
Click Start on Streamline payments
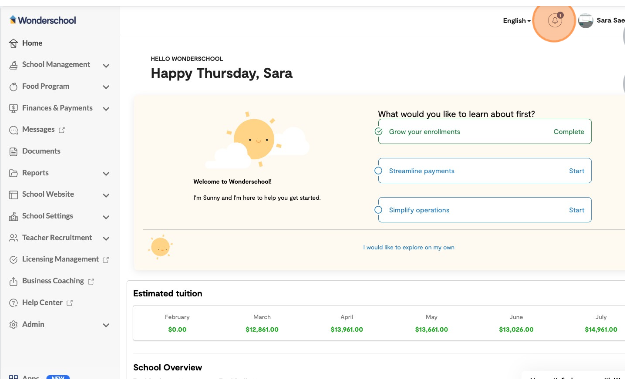tap(576, 171)
